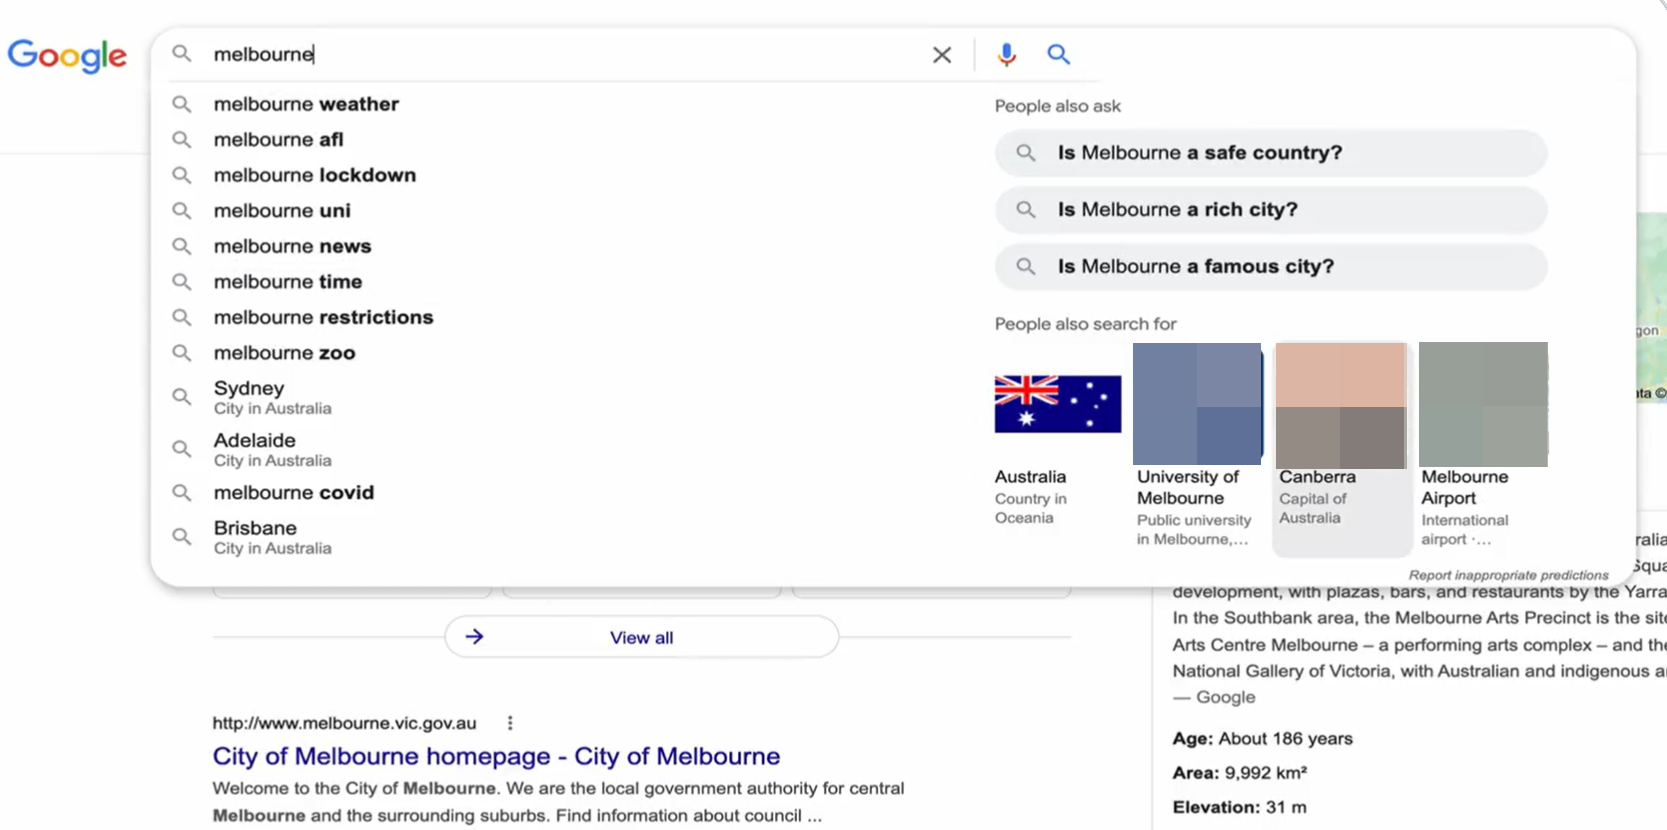Click magnifier icon beside 'melbourne uni'
This screenshot has height=830, width=1667.
(x=181, y=211)
